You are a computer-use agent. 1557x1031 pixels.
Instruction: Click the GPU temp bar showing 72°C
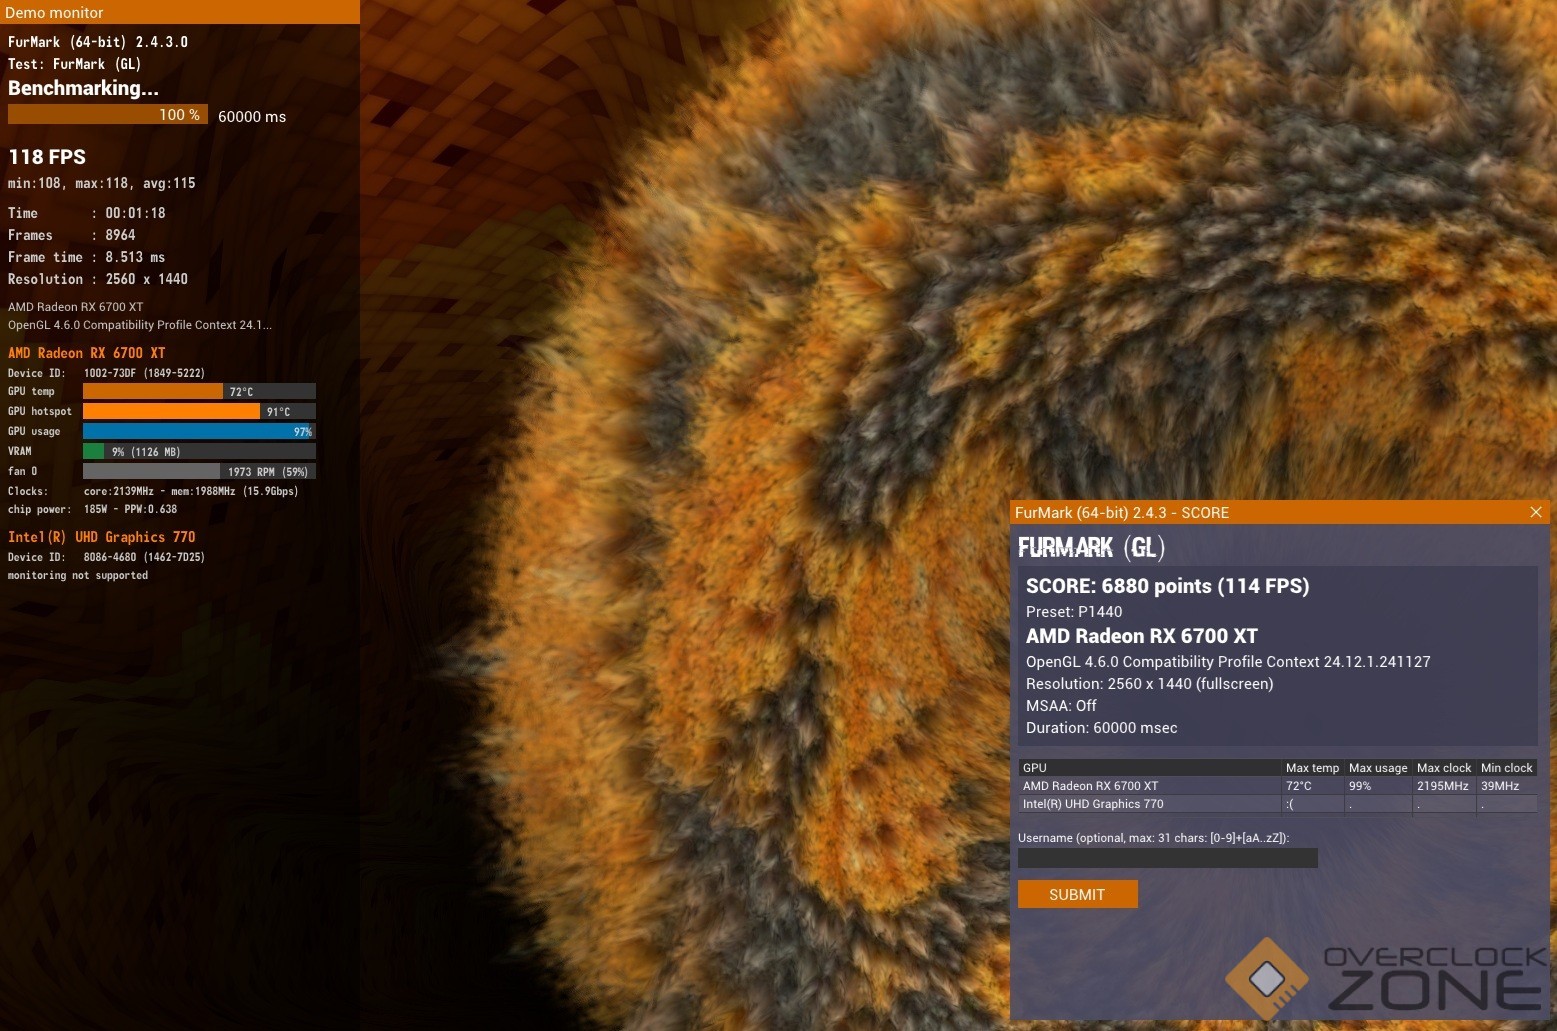pyautogui.click(x=199, y=391)
